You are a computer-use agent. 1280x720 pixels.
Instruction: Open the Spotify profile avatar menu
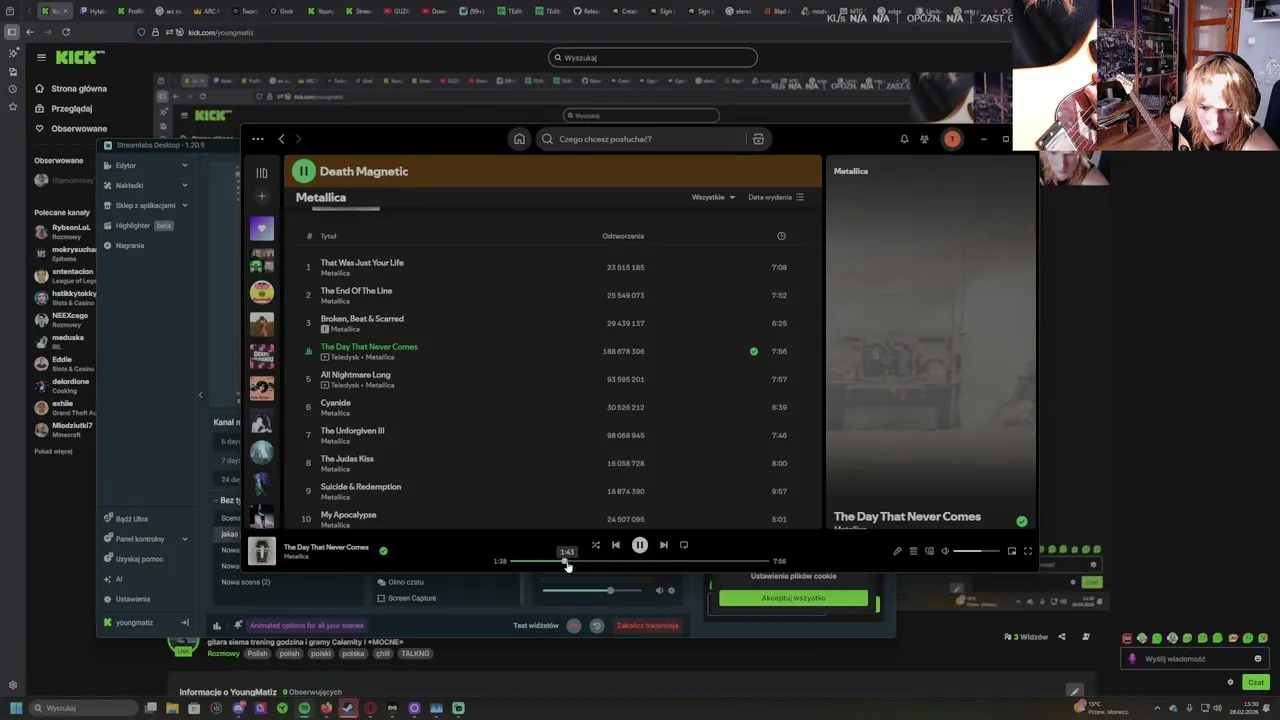(x=952, y=139)
